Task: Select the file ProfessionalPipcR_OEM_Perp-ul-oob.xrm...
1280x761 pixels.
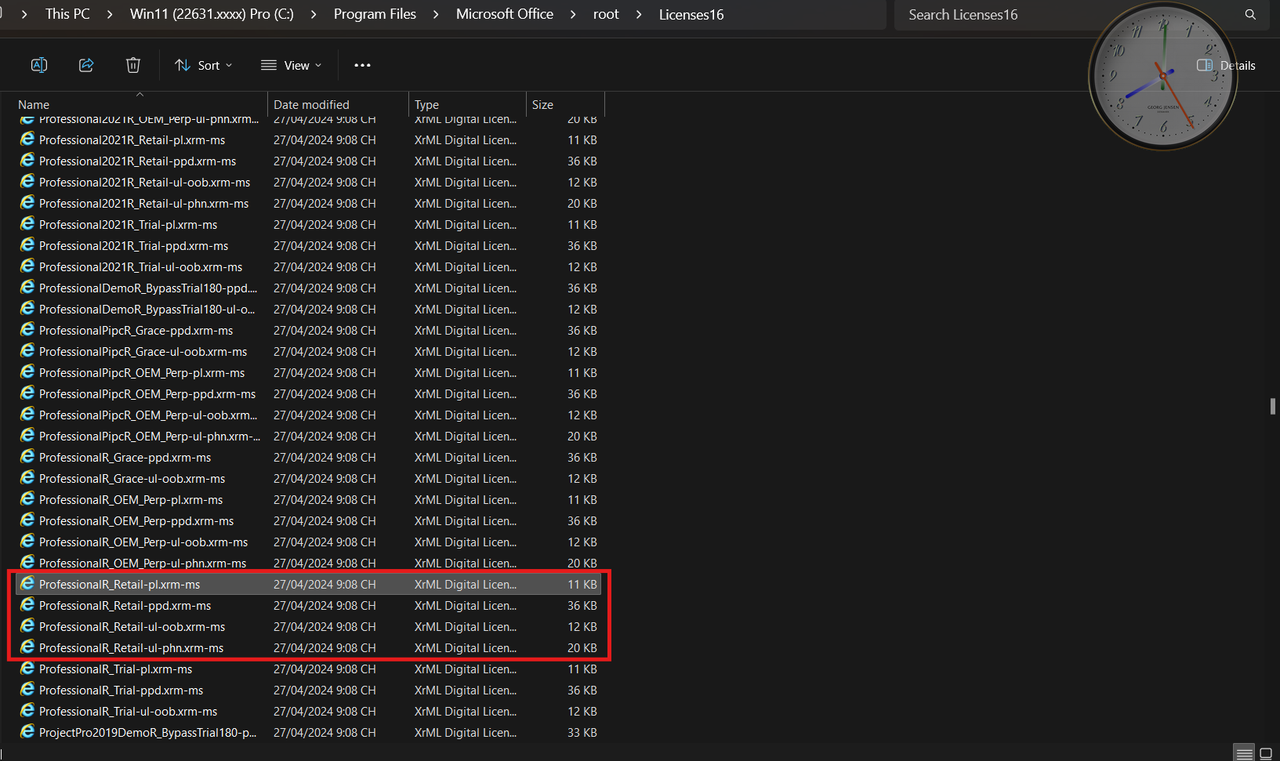Action: 308,415
